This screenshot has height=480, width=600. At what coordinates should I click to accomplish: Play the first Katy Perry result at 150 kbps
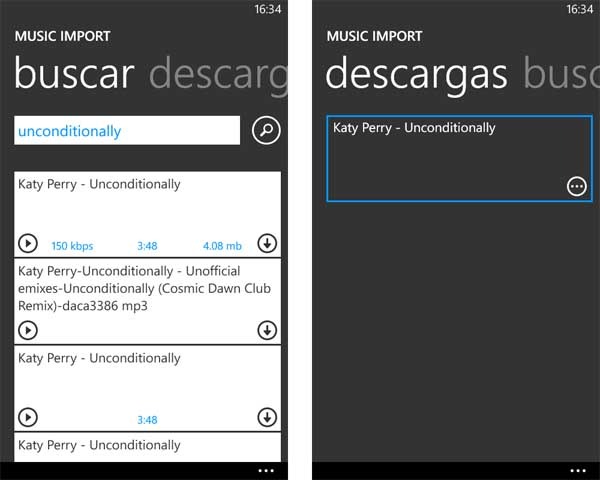[x=28, y=243]
